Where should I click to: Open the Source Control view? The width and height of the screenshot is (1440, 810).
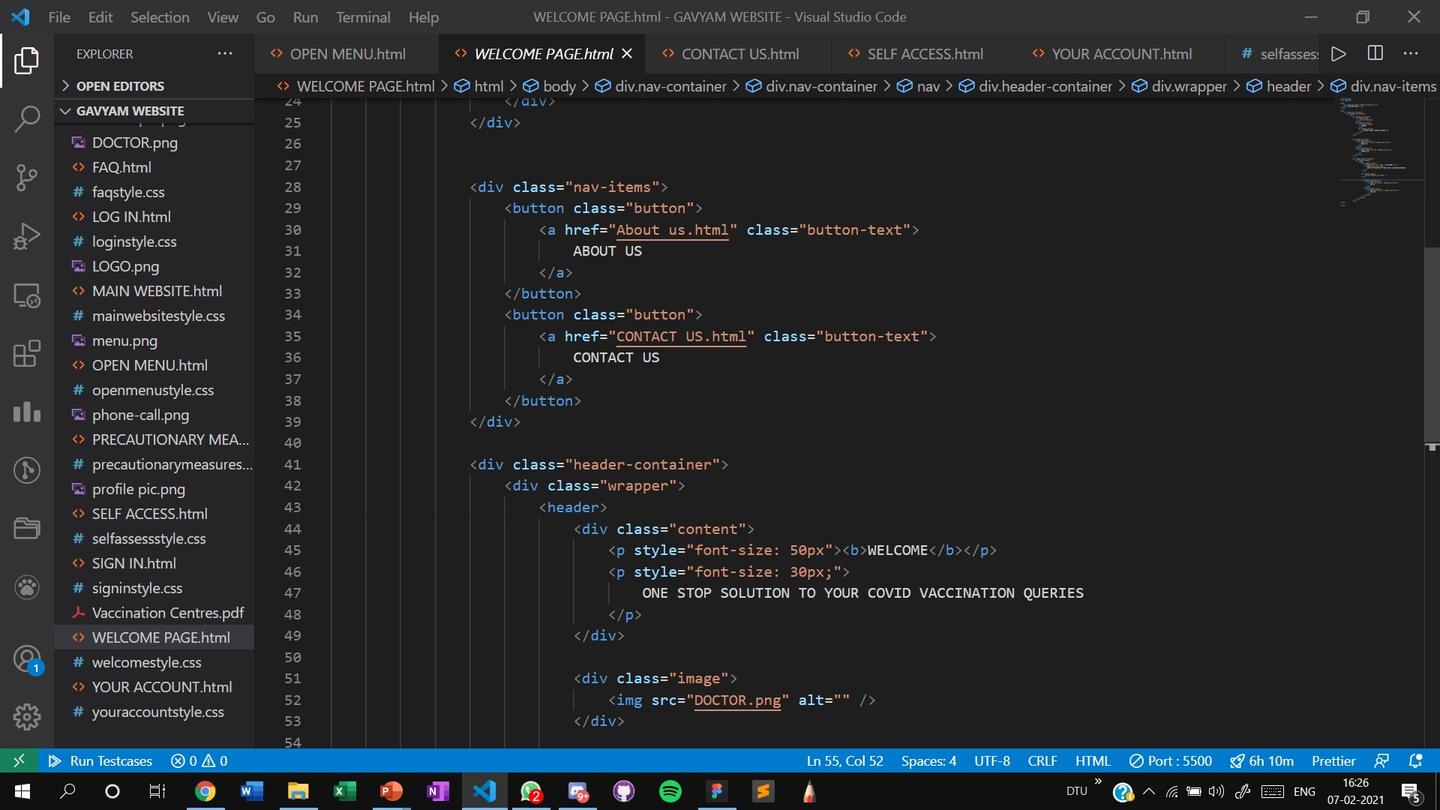[x=27, y=178]
